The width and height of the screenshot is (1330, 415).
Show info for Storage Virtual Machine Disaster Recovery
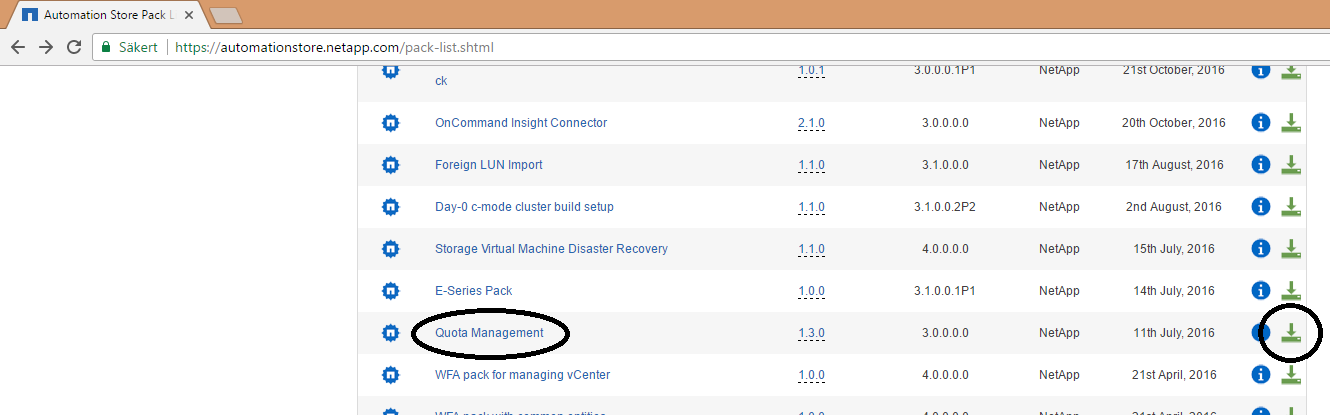(1261, 249)
